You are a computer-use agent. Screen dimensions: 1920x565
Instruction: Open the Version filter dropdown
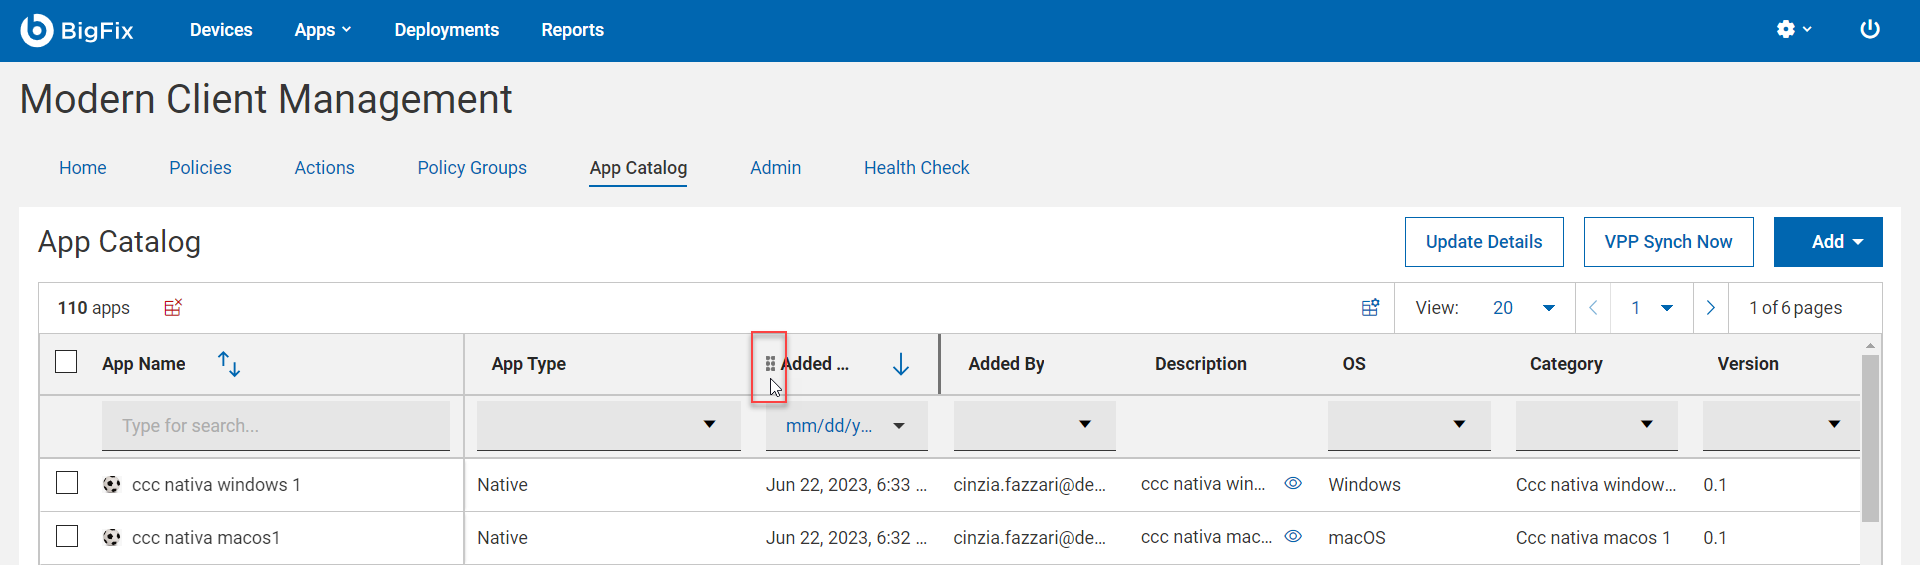point(1781,425)
